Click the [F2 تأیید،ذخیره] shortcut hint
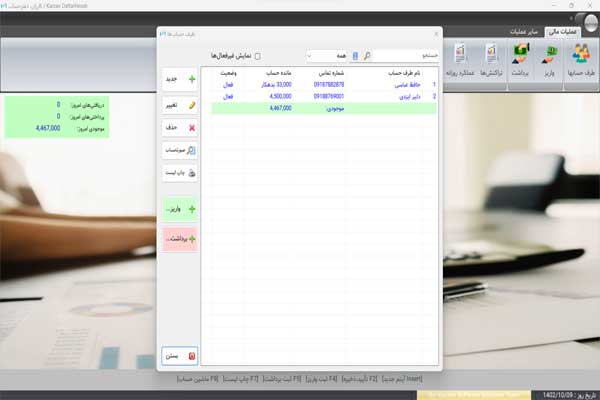The width and height of the screenshot is (600, 400). tap(360, 379)
